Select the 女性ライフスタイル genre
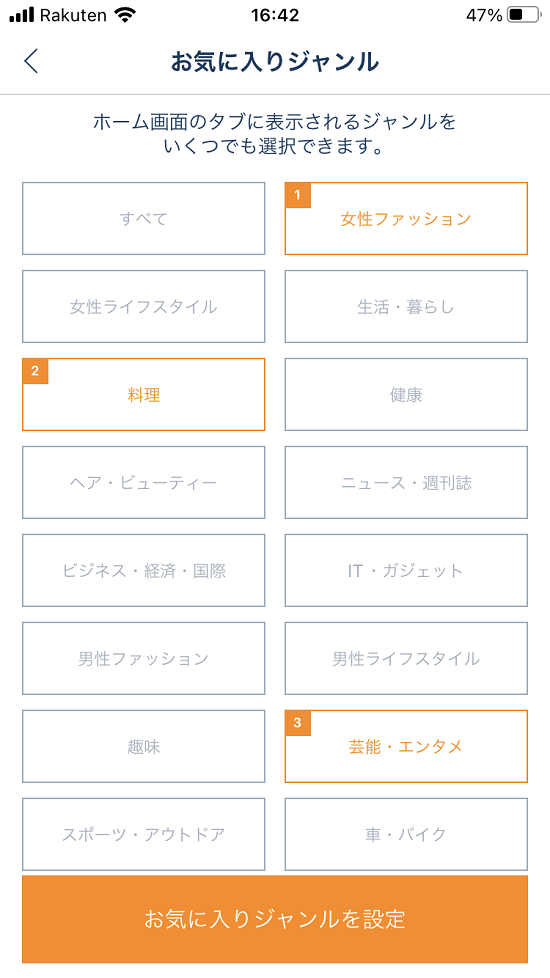The width and height of the screenshot is (550, 978). tap(143, 306)
